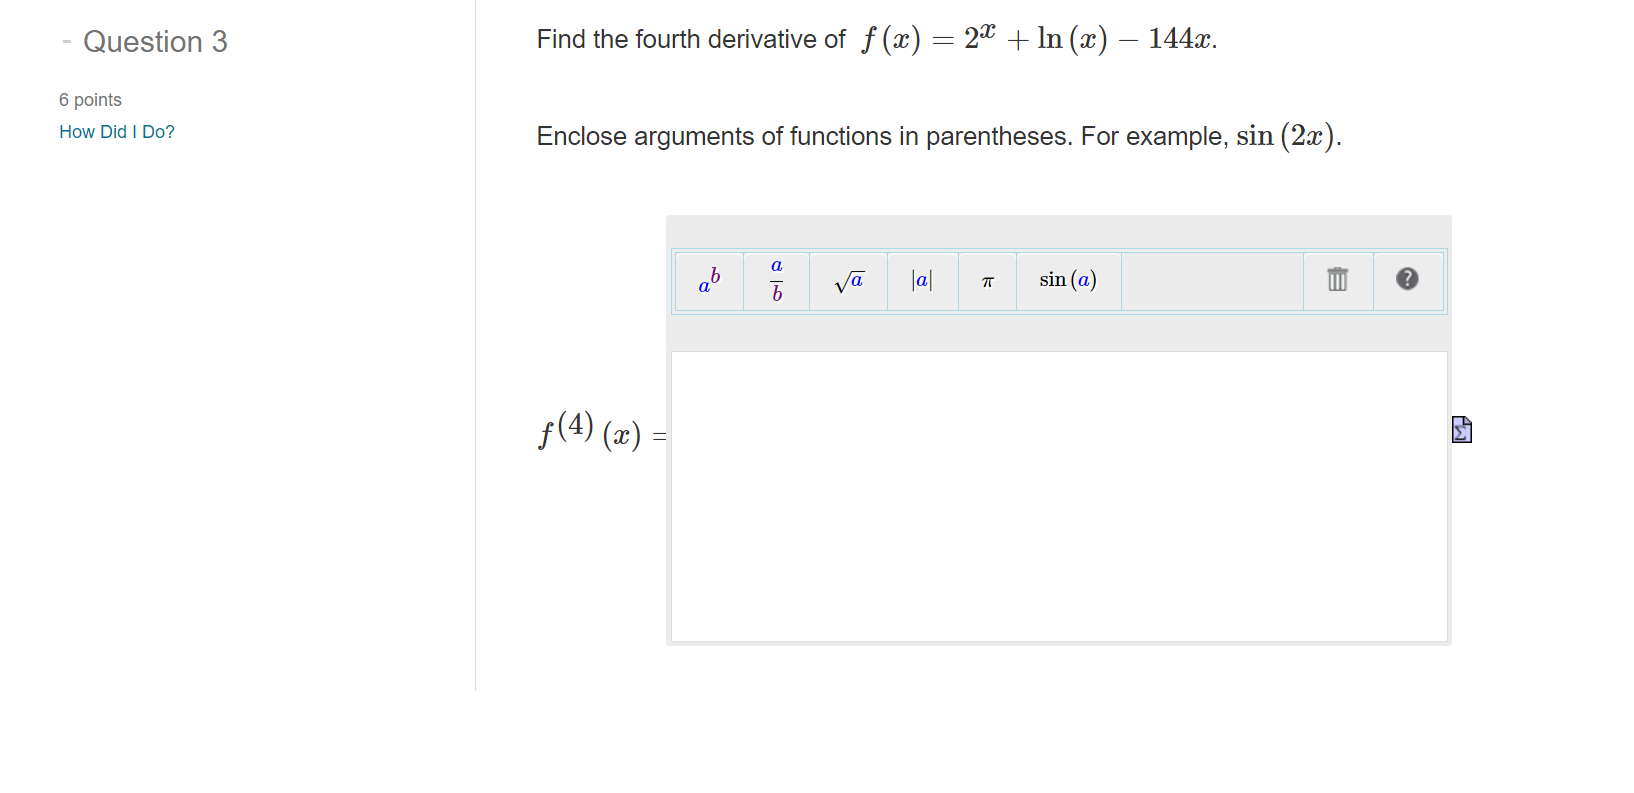This screenshot has height=793, width=1634.
Task: Insert the sin(a) function template
Action: (x=1068, y=281)
